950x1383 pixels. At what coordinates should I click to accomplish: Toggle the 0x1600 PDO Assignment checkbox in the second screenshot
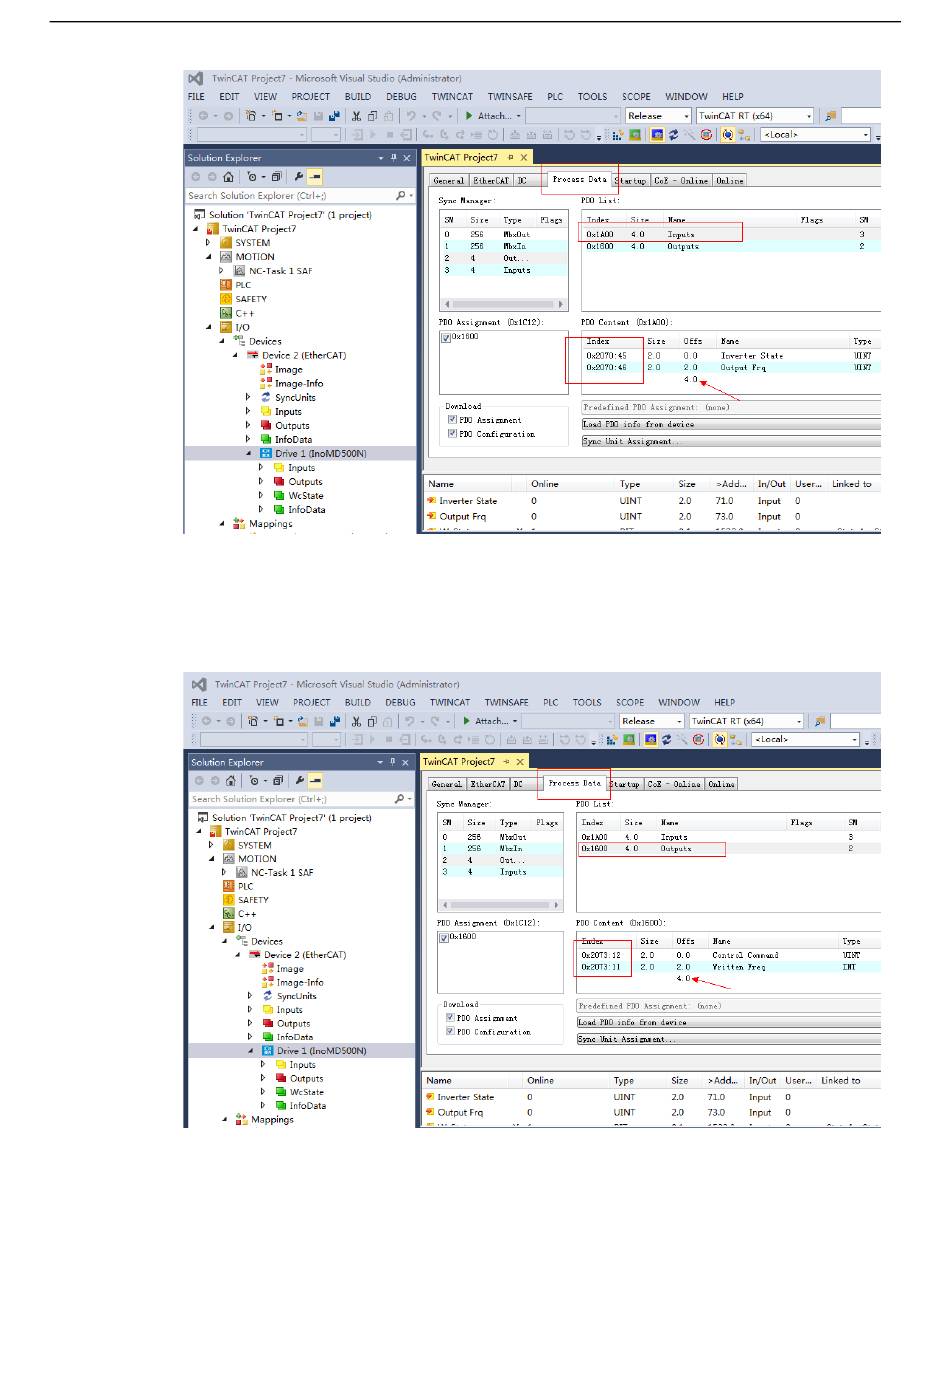444,937
